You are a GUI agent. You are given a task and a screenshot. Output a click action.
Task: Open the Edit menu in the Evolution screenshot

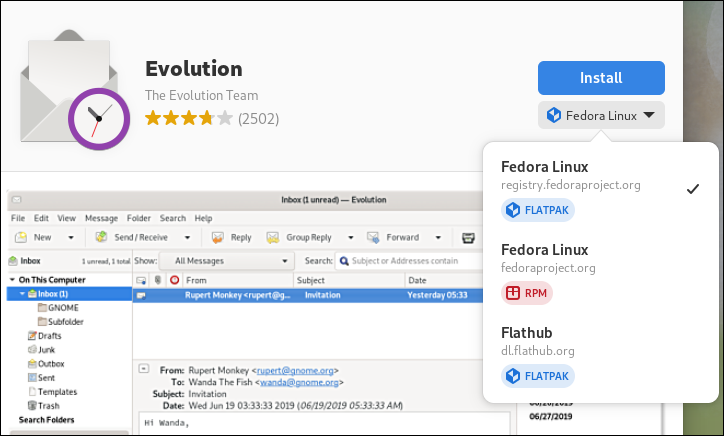coord(41,218)
